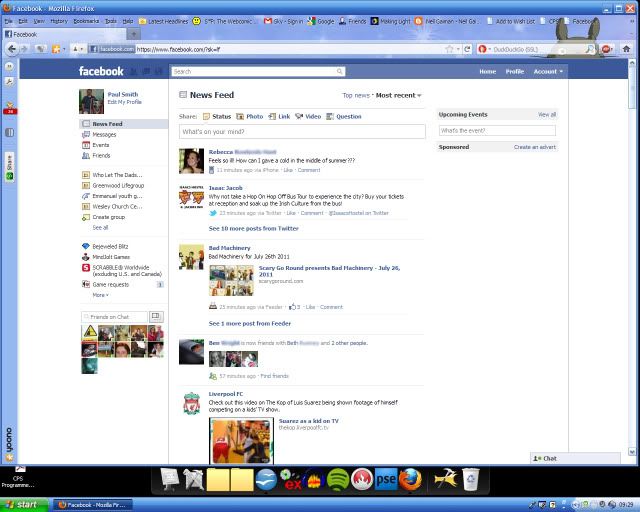Expand More under the apps list
This screenshot has height=512, width=640.
pyautogui.click(x=100, y=295)
